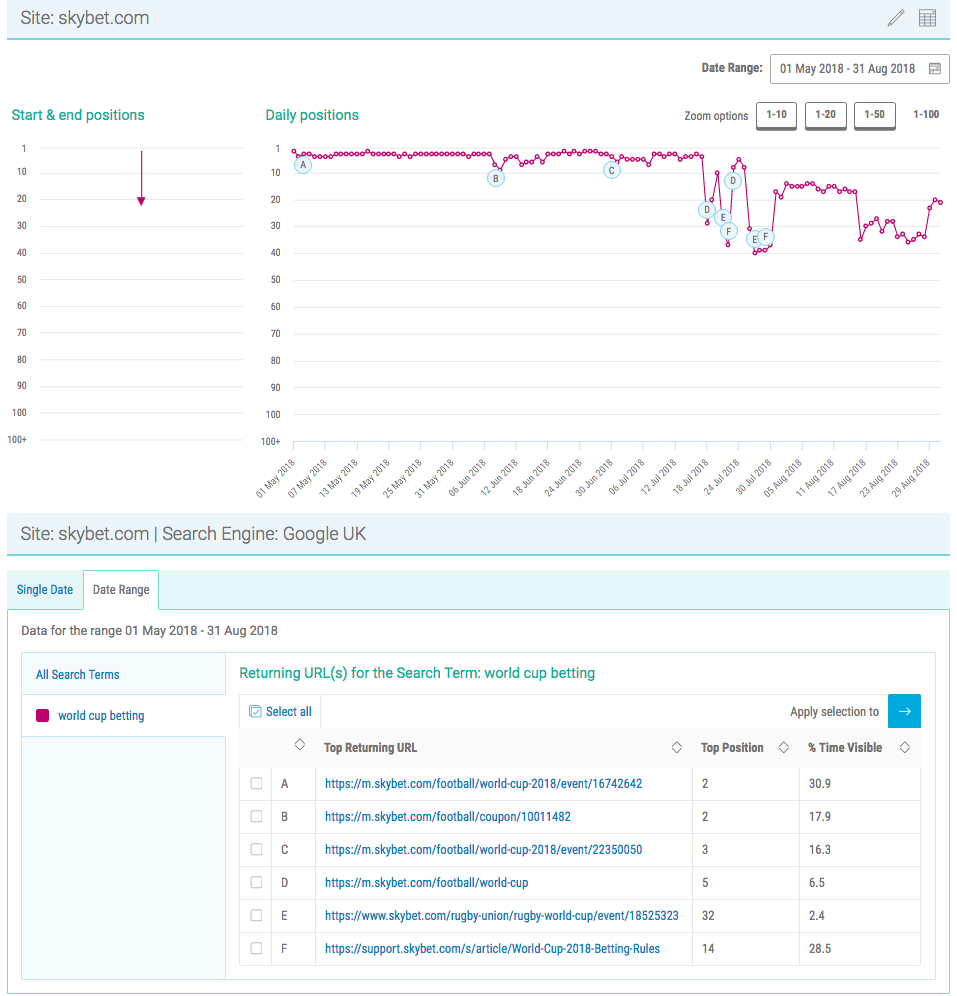Click the % Time Visible column header
The width and height of the screenshot is (957, 996).
[x=845, y=748]
